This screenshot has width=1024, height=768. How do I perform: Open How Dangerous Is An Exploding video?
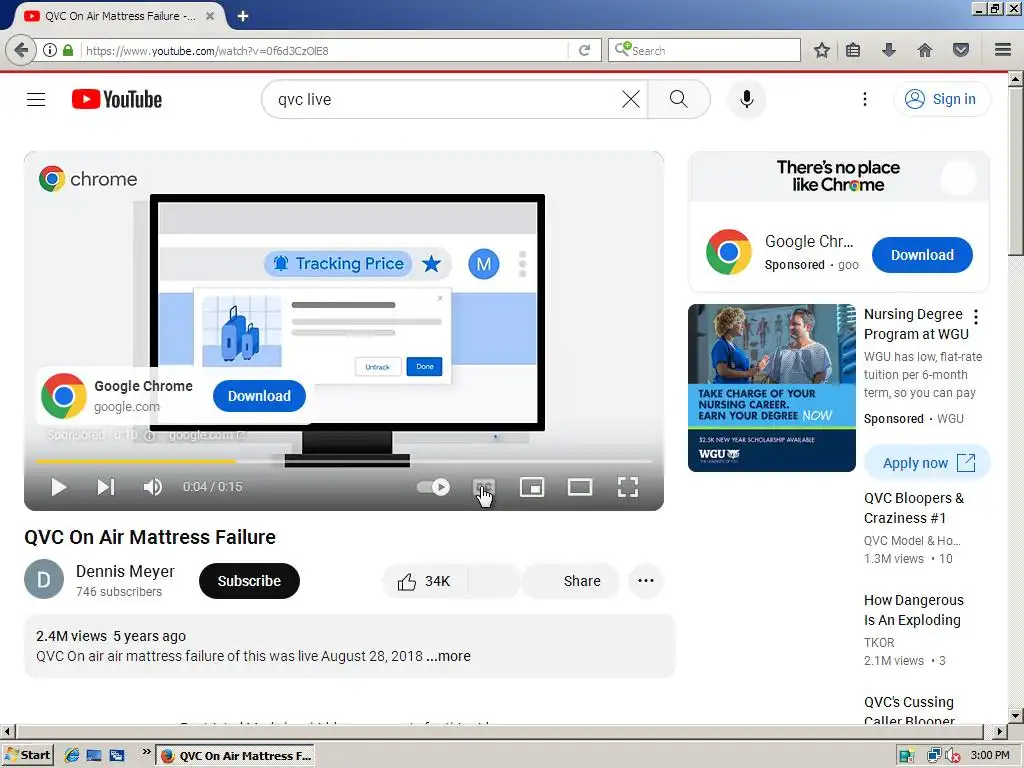[x=914, y=610]
